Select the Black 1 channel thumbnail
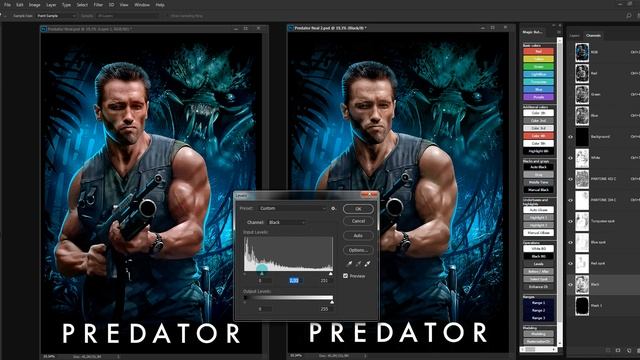 [x=582, y=306]
